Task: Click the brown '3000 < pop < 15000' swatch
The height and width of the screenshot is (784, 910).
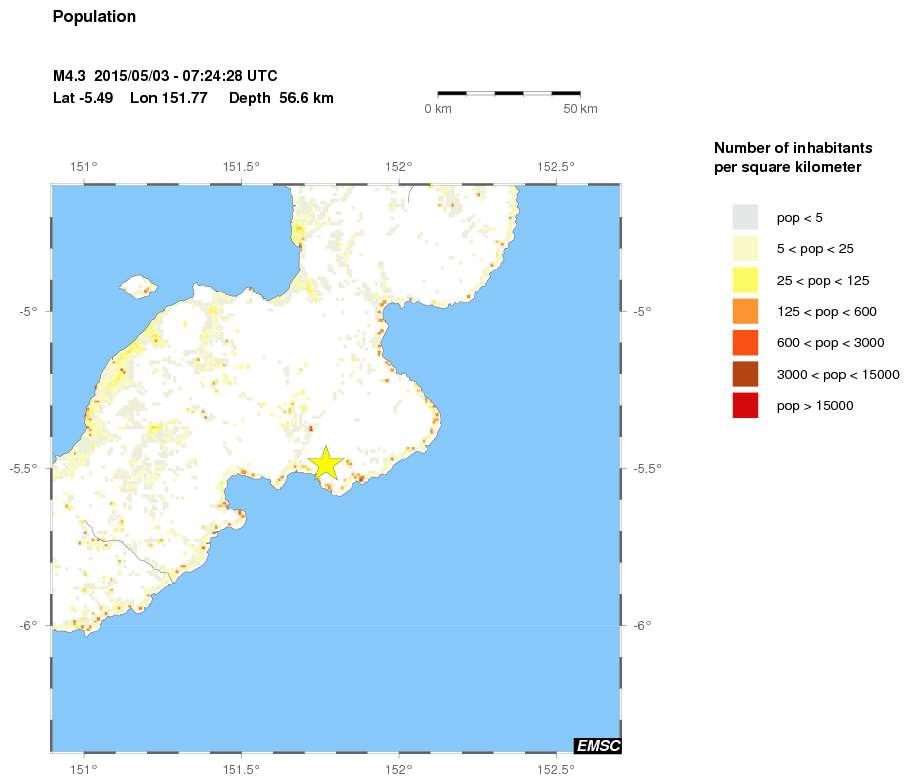Action: click(745, 374)
